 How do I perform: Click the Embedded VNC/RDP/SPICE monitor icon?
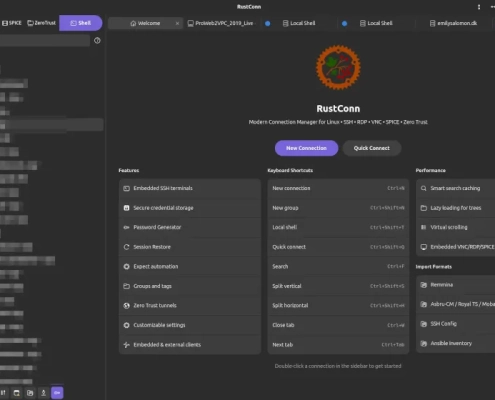click(423, 247)
